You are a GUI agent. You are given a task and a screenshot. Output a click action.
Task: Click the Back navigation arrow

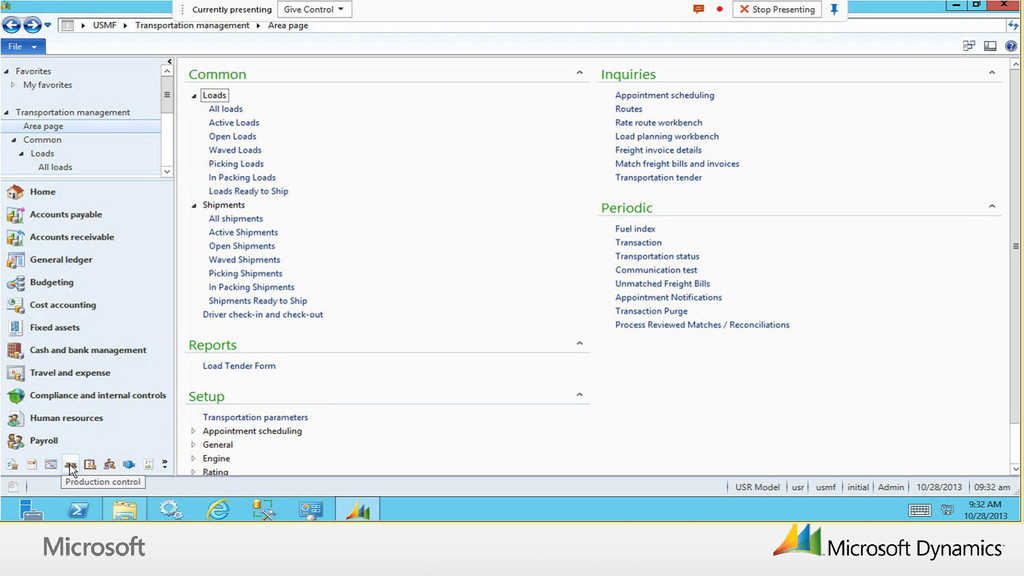click(x=11, y=25)
